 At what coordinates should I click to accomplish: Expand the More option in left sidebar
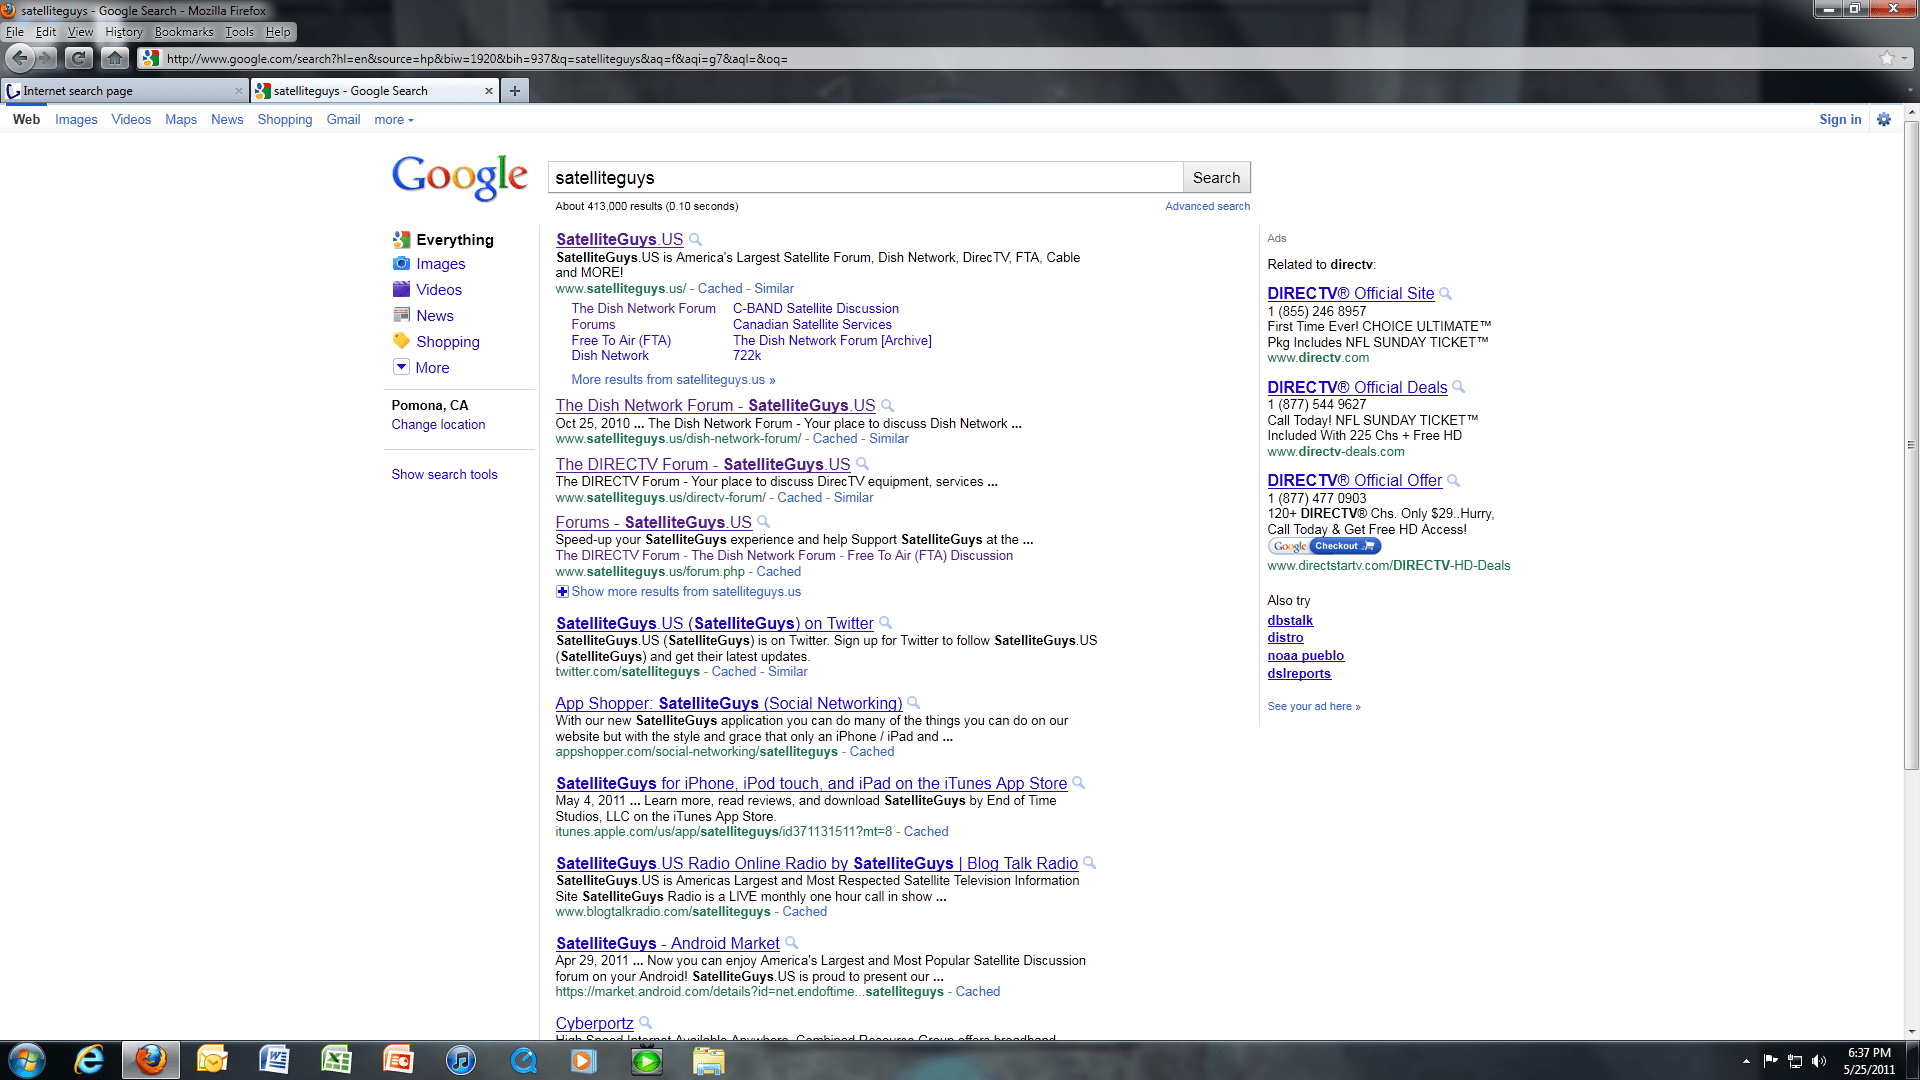point(422,368)
